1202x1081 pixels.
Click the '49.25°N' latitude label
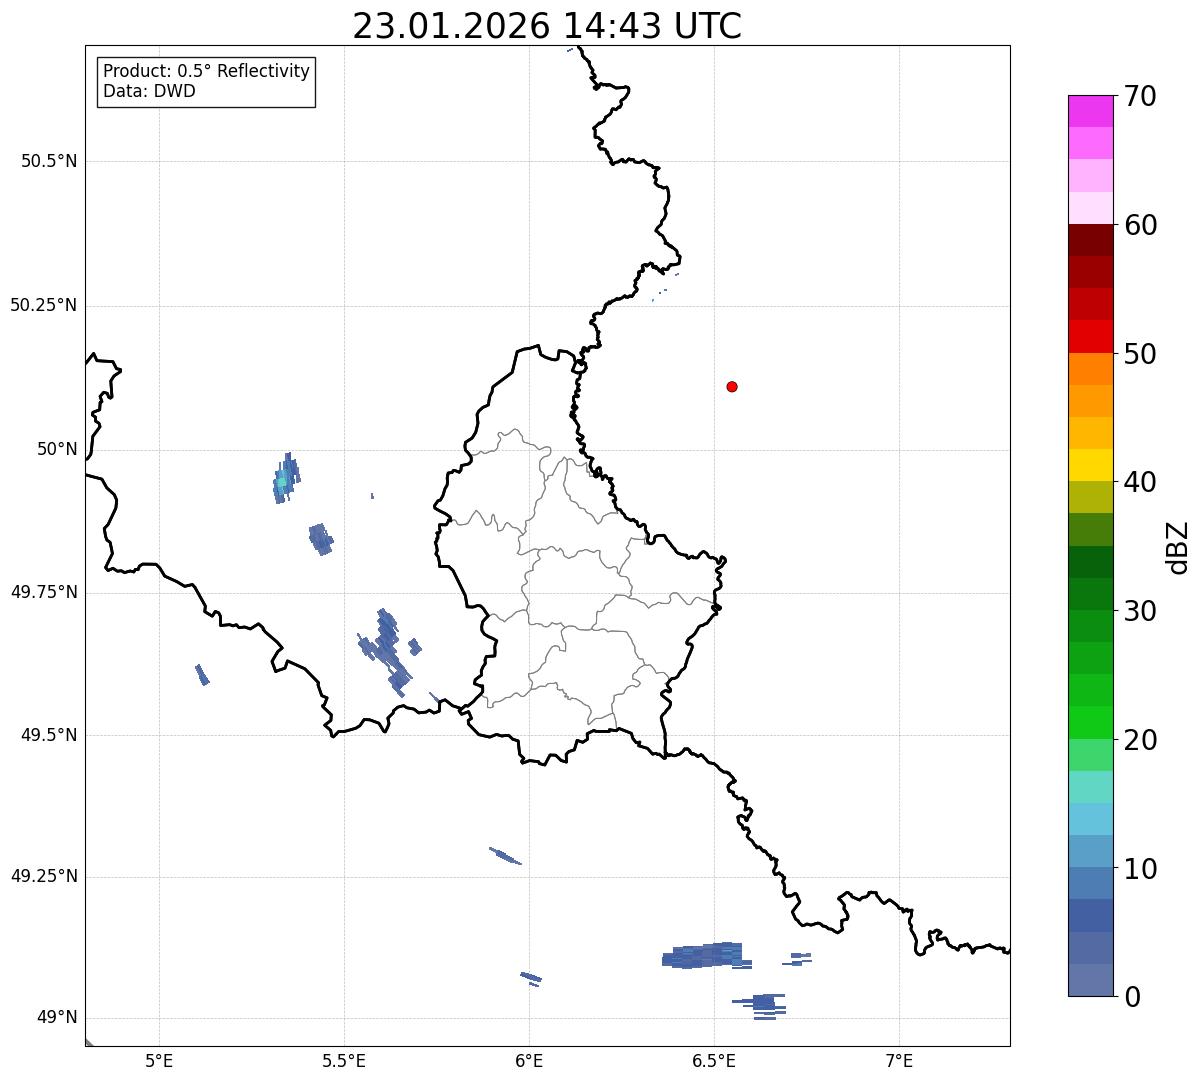[43, 877]
